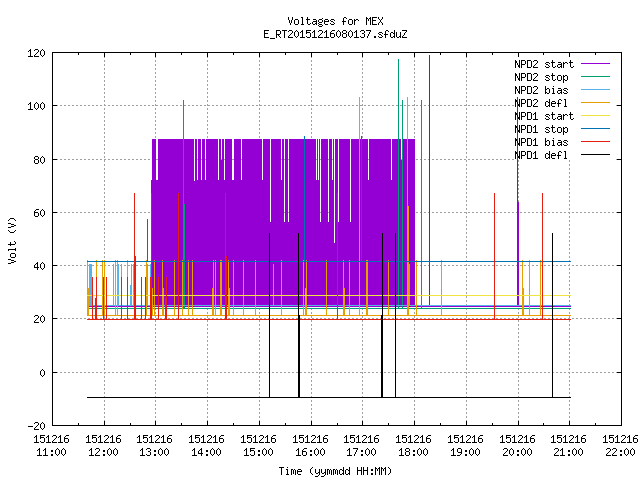Screen dimensions: 640x480
Task: Click the light blue NPD2 bias legend line
Action: pyautogui.click(x=596, y=90)
